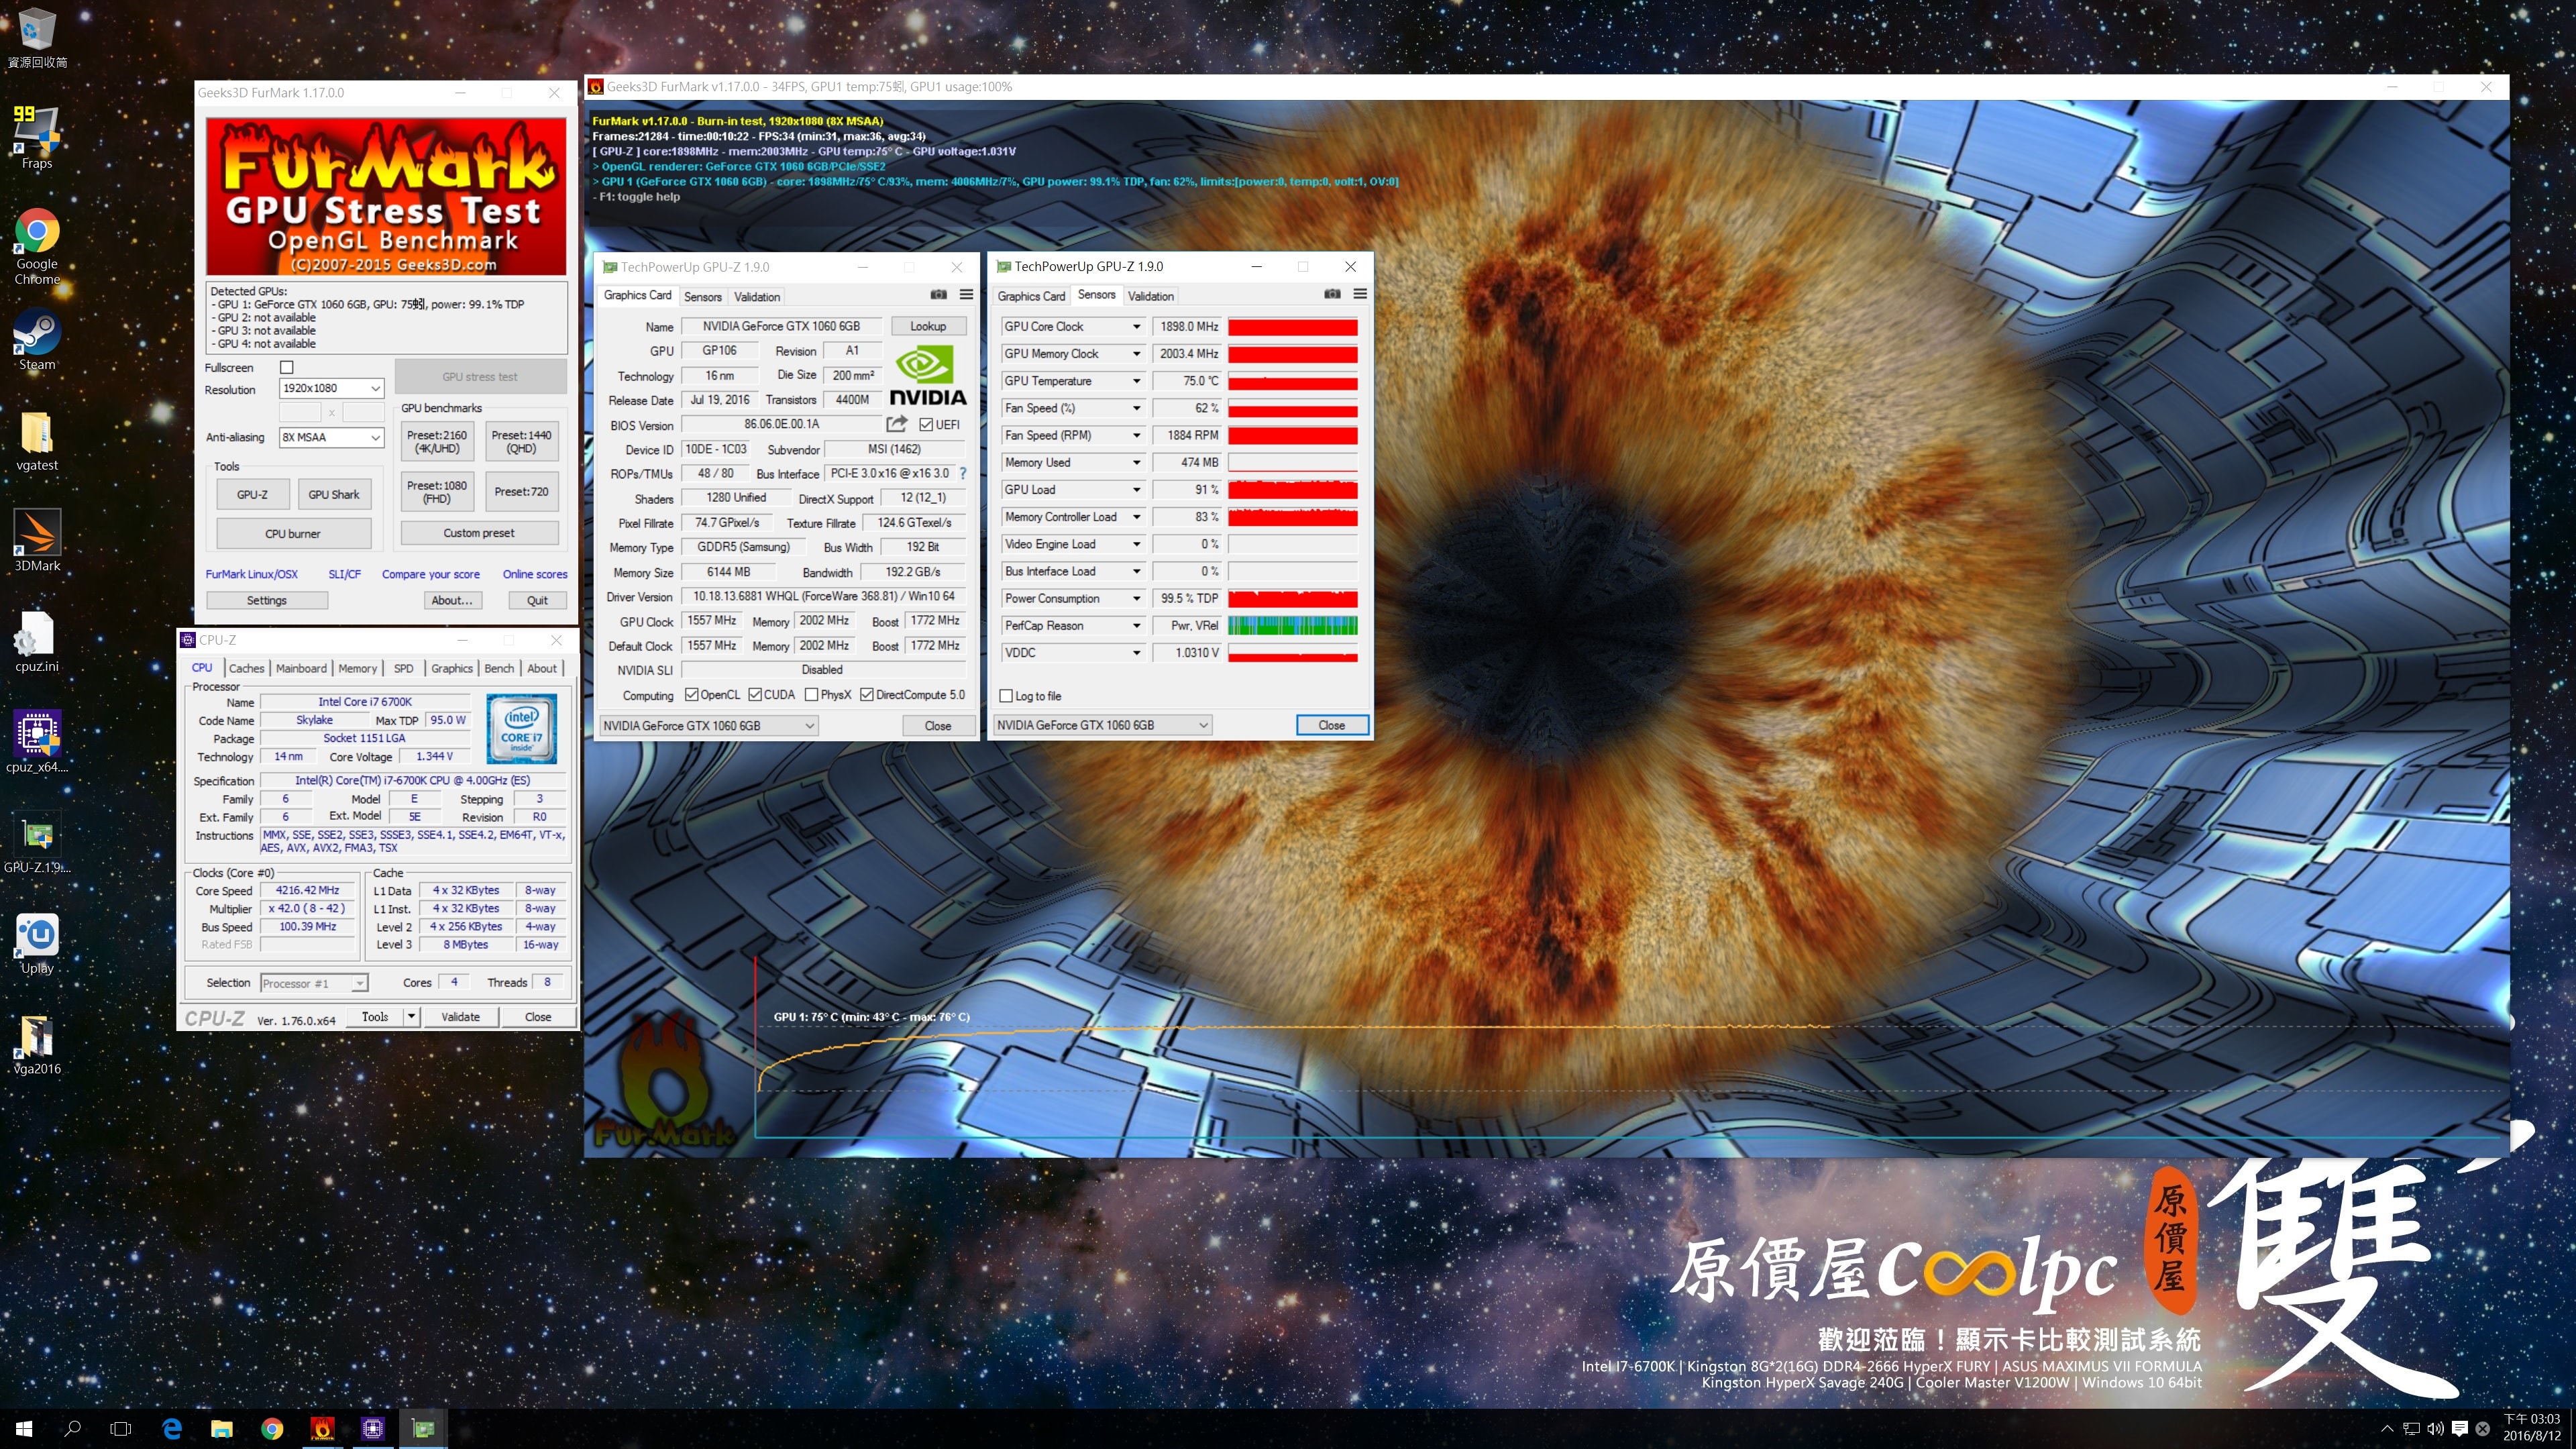
Task: Toggle the OpenCL checkbox
Action: click(691, 695)
